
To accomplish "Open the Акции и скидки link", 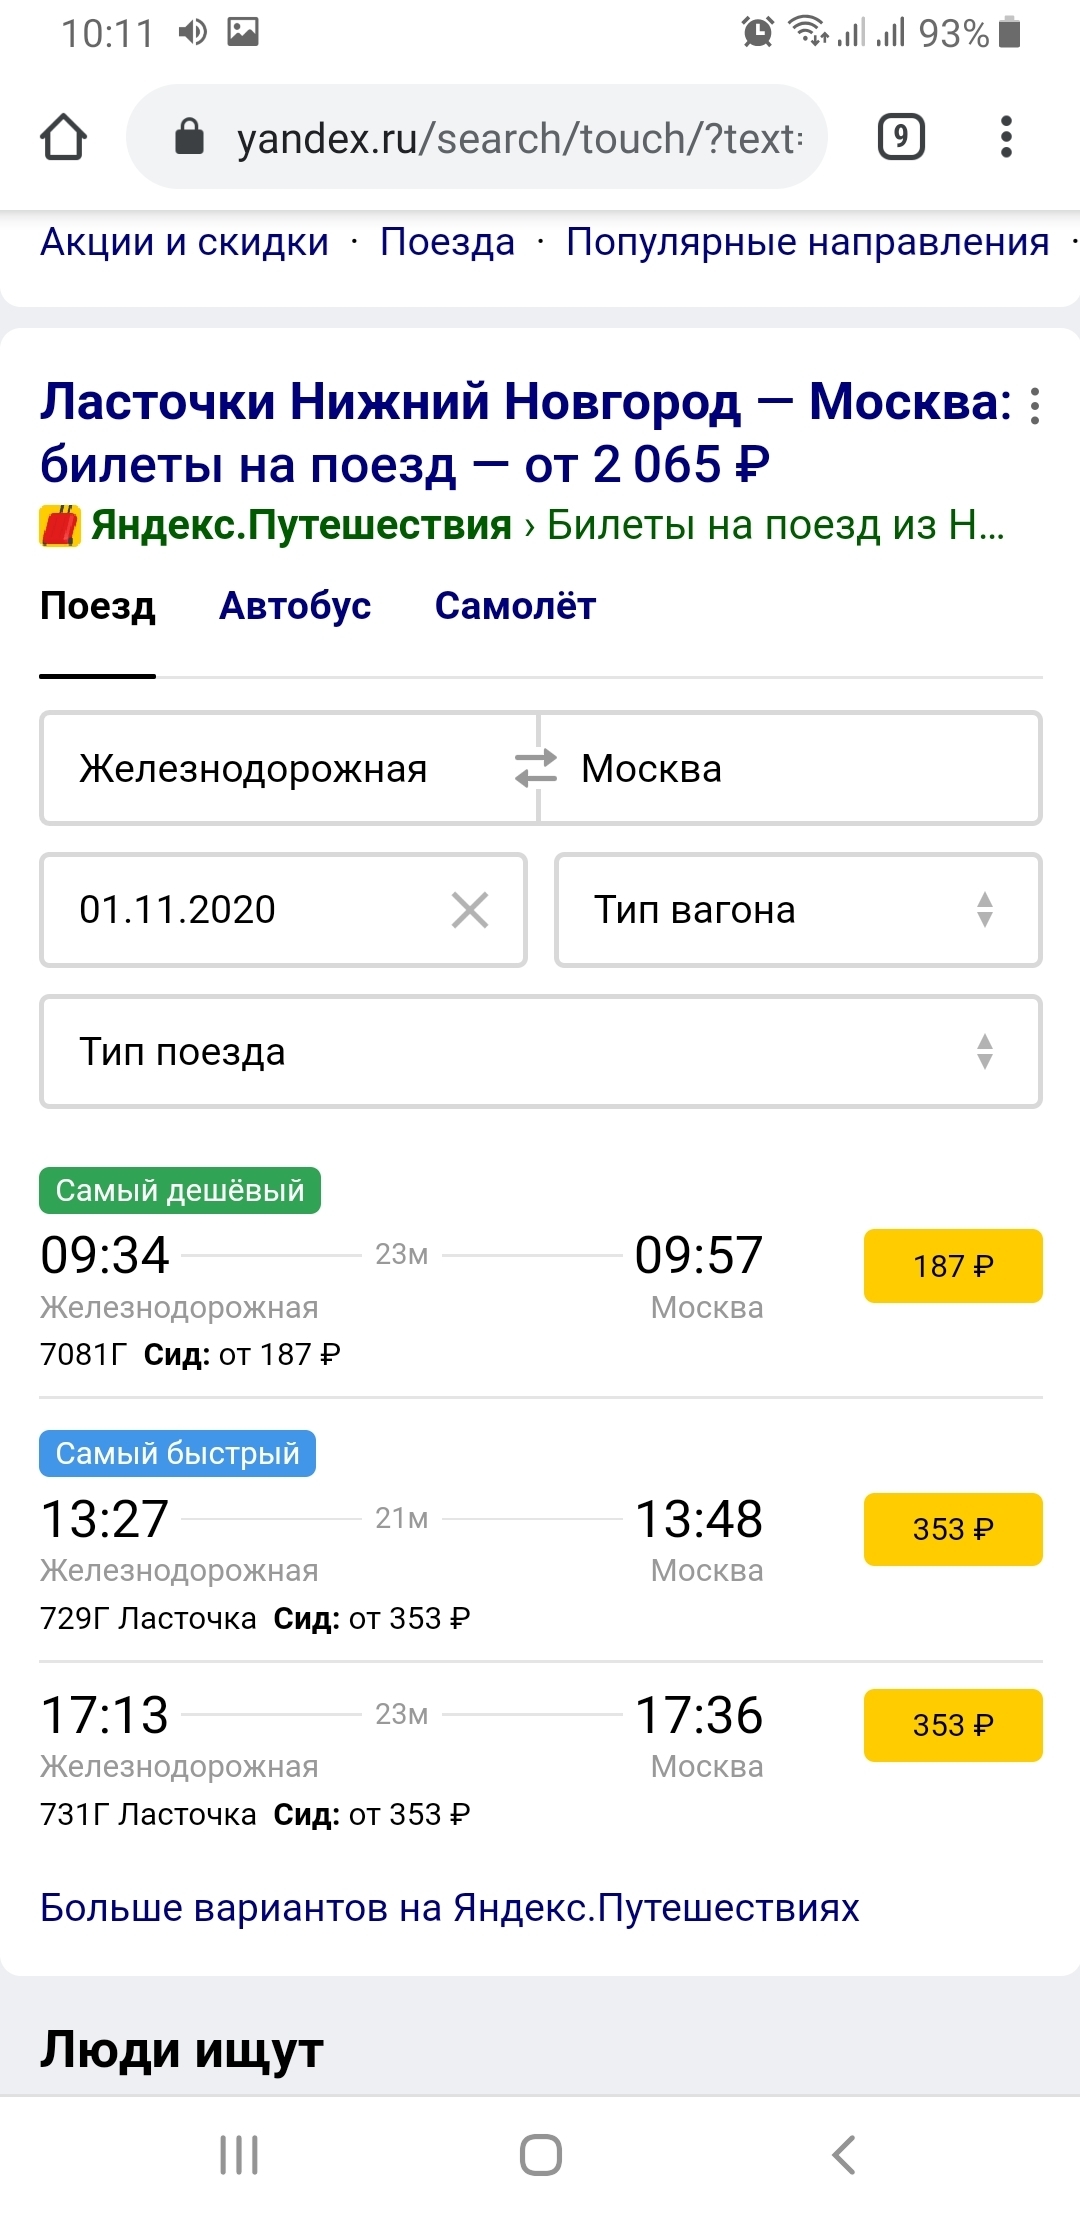I will (184, 242).
